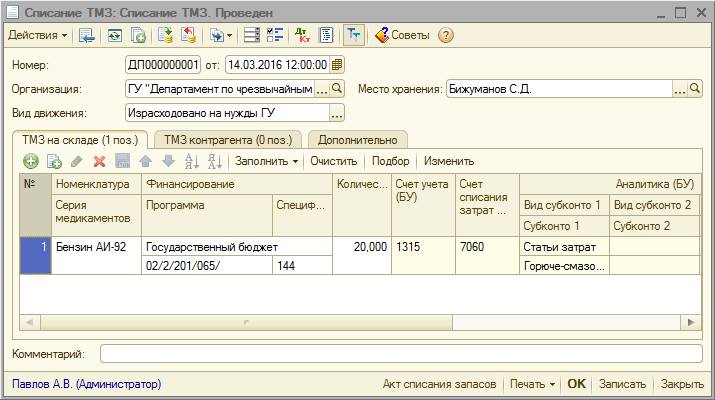Switch to ТМЗ контрагента tab
This screenshot has height=400, width=715.
[x=228, y=140]
